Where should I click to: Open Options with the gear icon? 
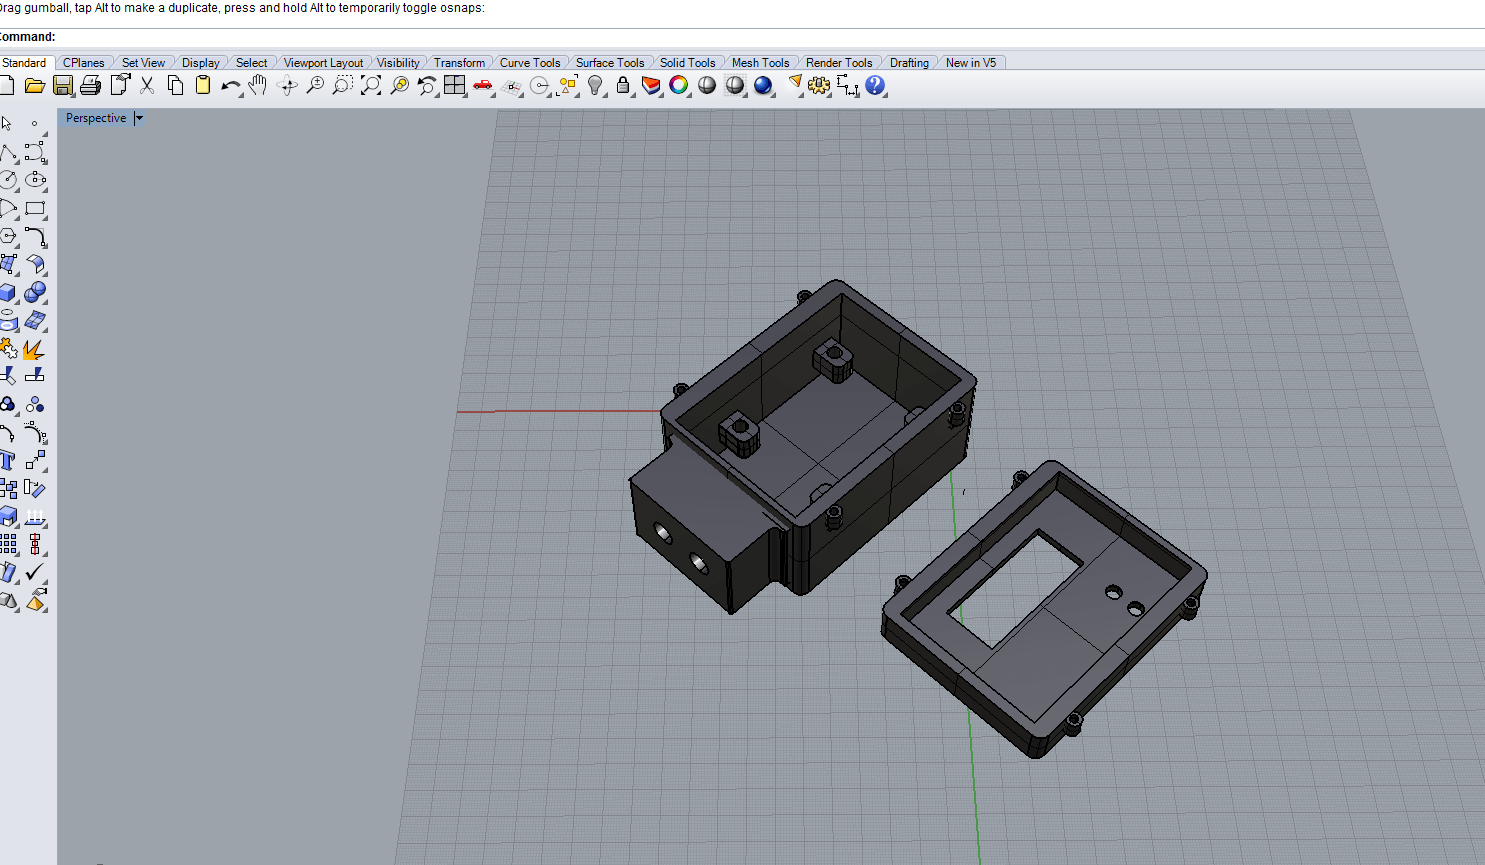click(x=820, y=86)
